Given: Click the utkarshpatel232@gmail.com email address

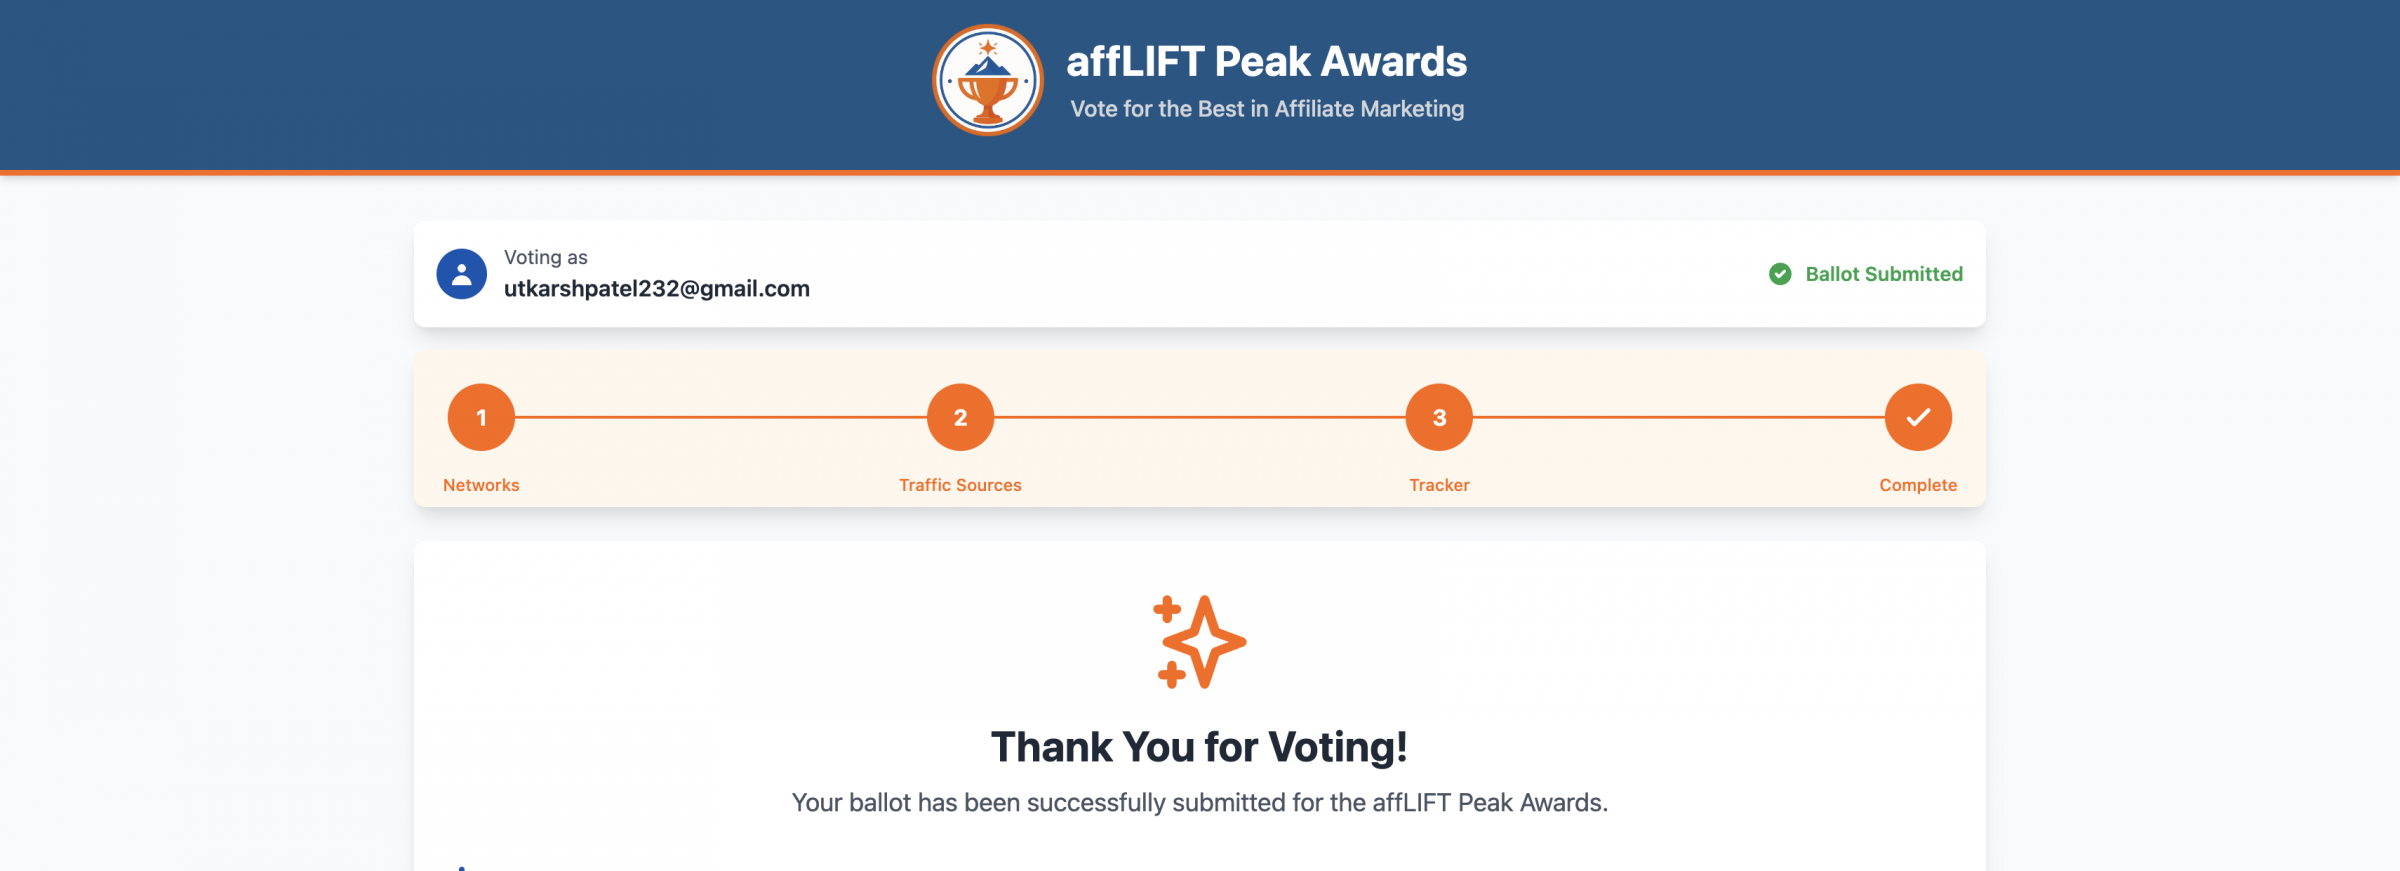Looking at the screenshot, I should click(657, 289).
